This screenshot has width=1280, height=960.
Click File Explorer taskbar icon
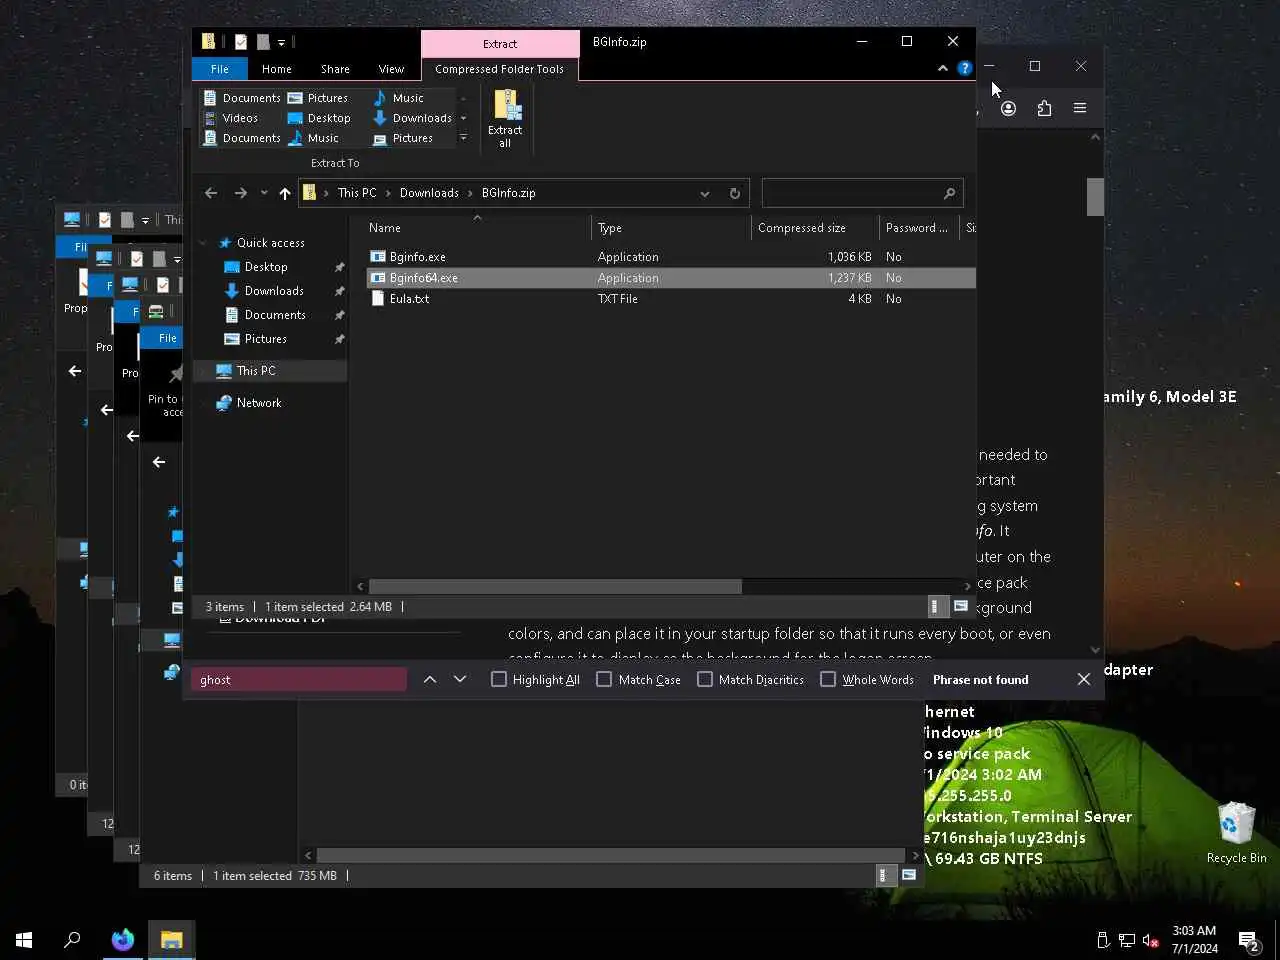point(171,940)
